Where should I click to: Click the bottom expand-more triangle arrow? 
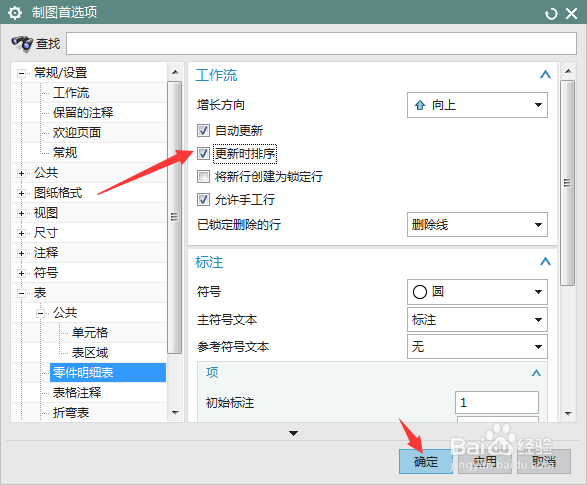coord(294,433)
